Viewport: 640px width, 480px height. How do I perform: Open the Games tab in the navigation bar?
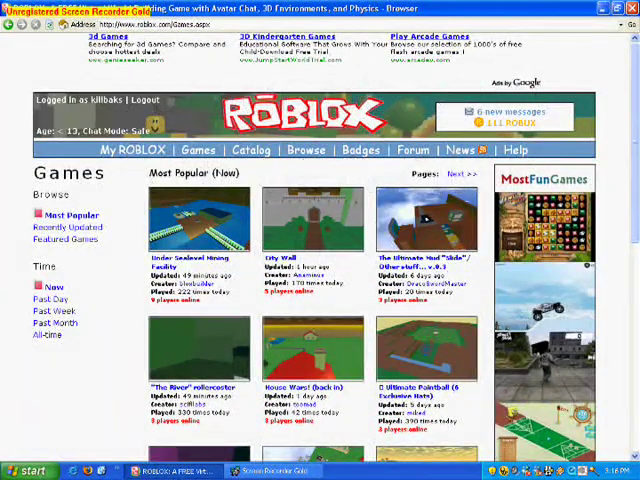point(198,150)
